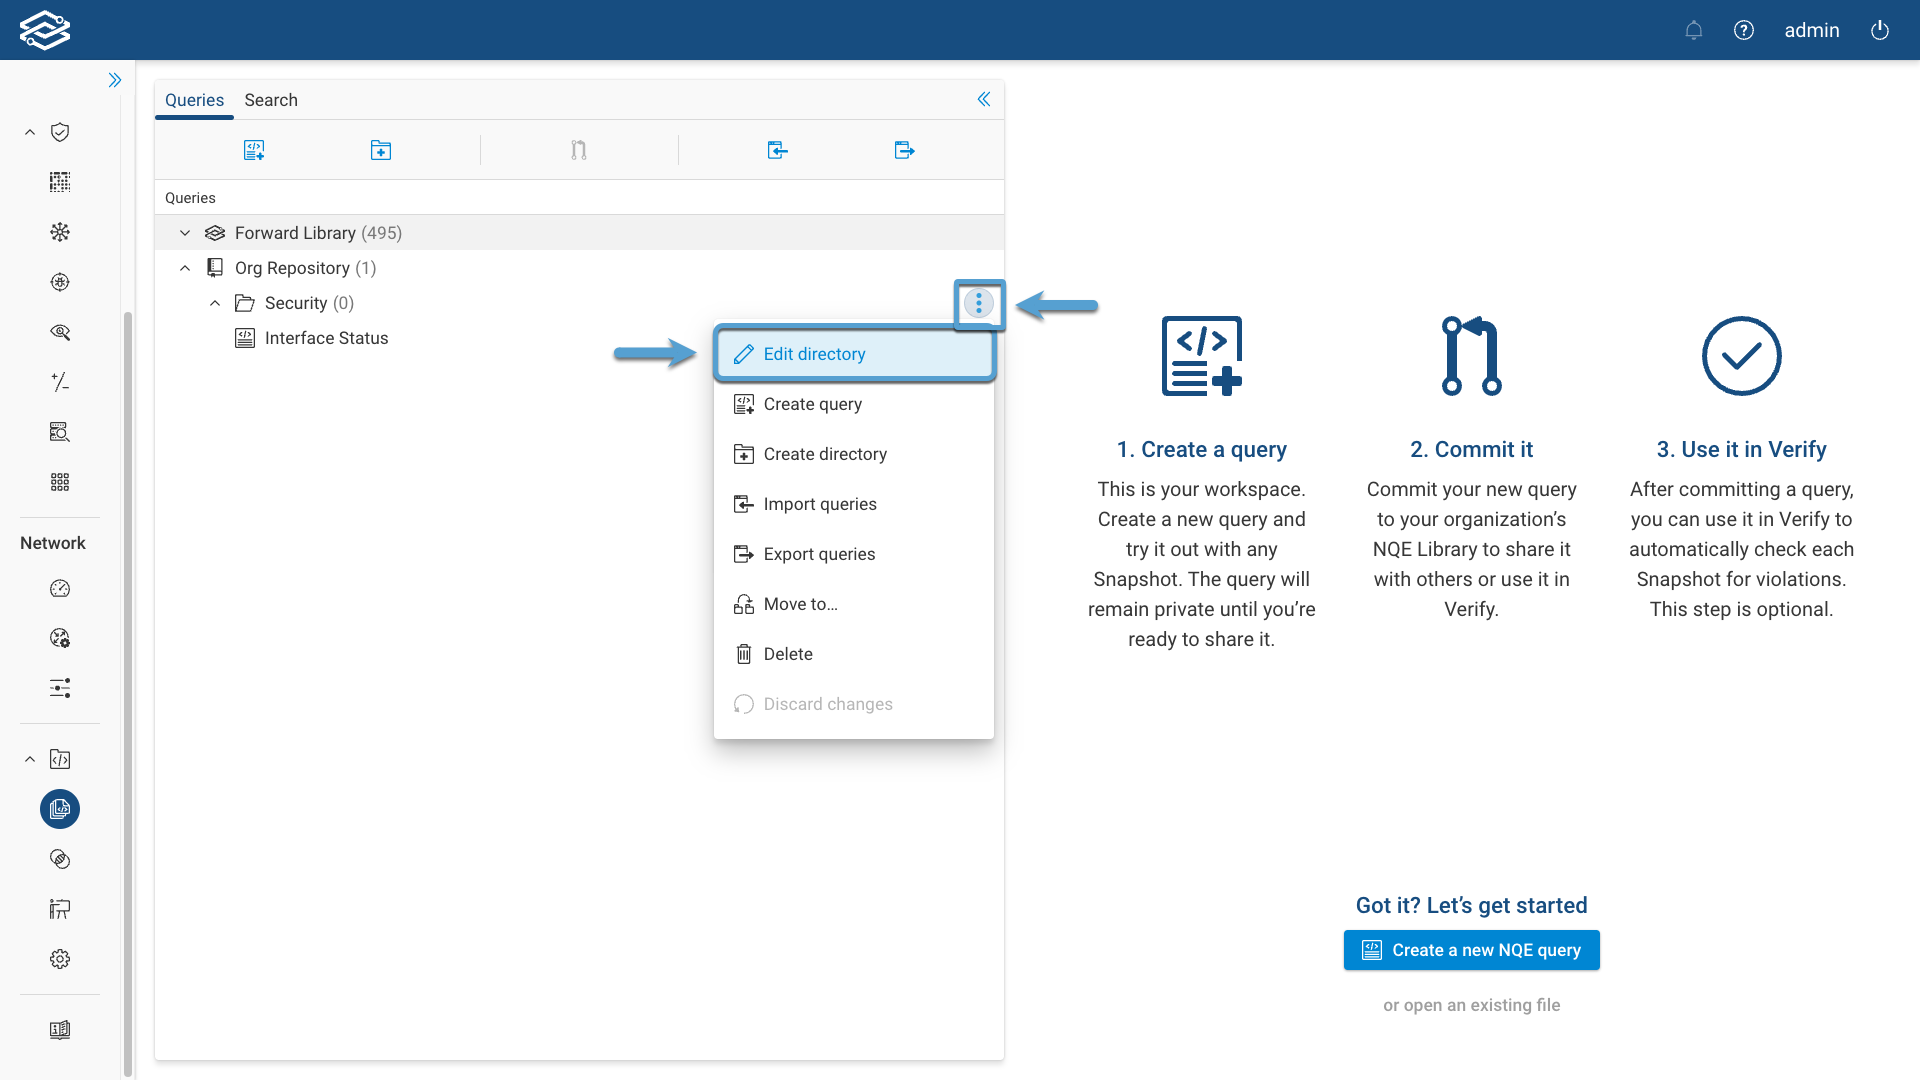Expand the left sidebar with double chevron
Image resolution: width=1920 pixels, height=1080 pixels.
pyautogui.click(x=115, y=80)
